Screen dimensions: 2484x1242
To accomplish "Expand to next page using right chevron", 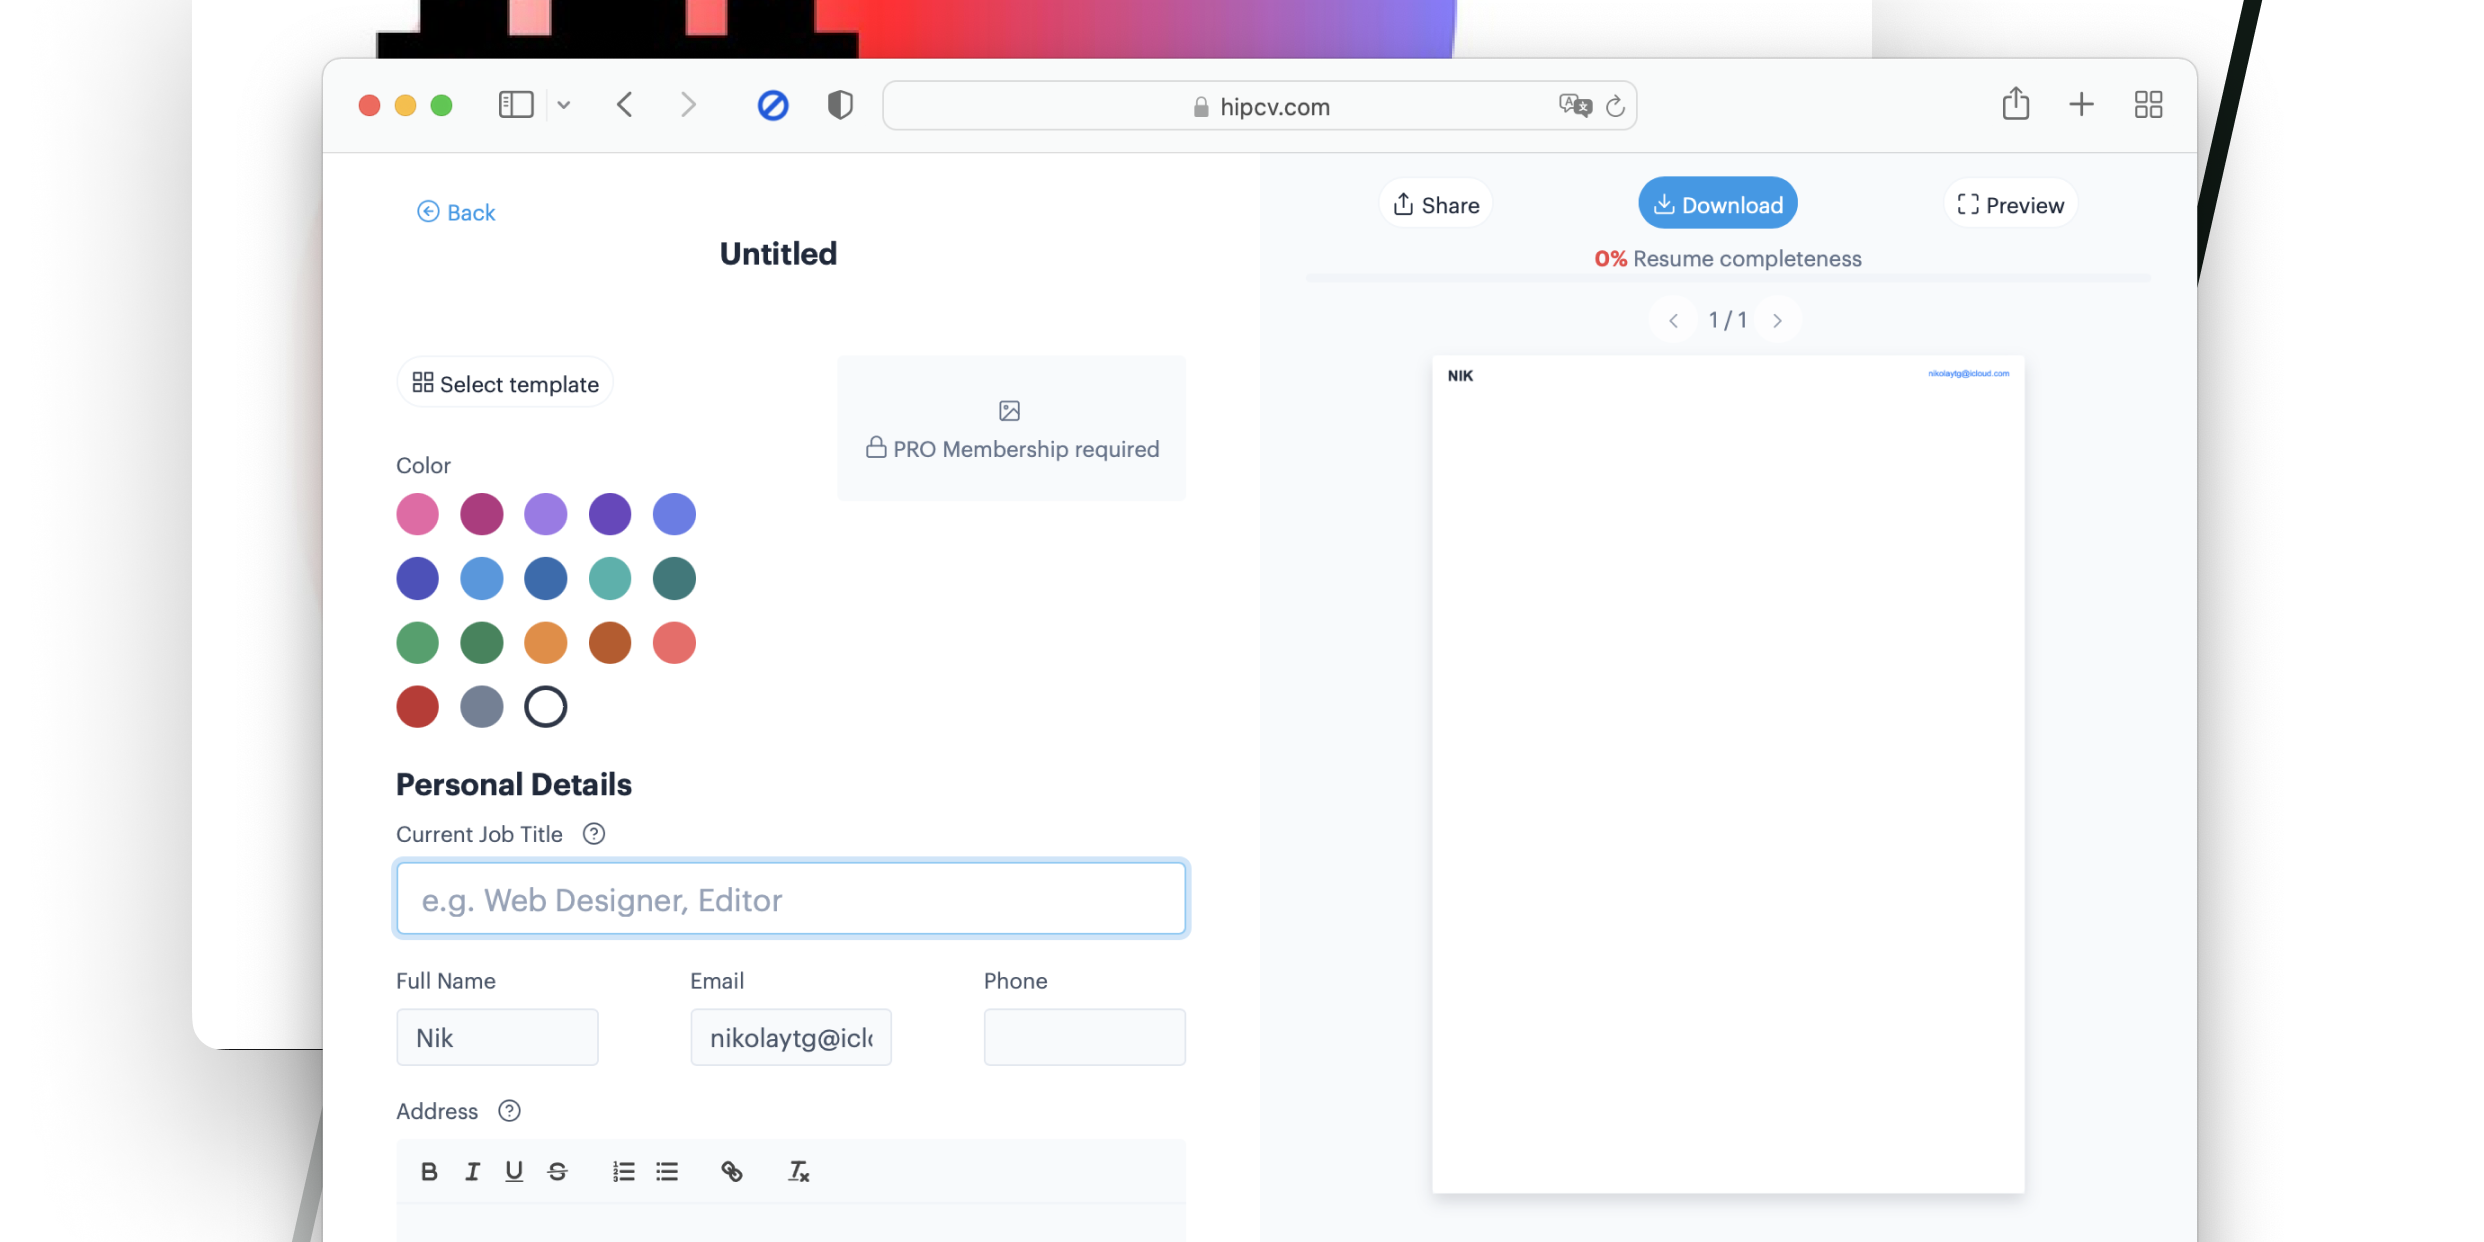I will tap(1779, 320).
